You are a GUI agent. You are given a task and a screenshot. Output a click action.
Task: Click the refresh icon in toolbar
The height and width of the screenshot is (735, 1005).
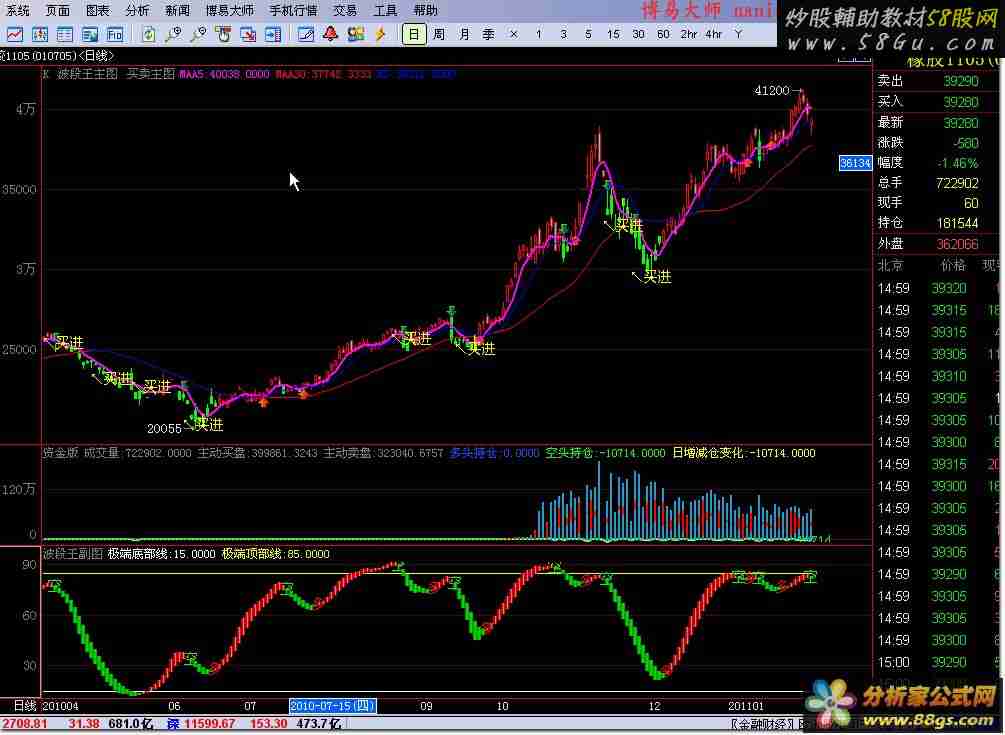click(147, 34)
